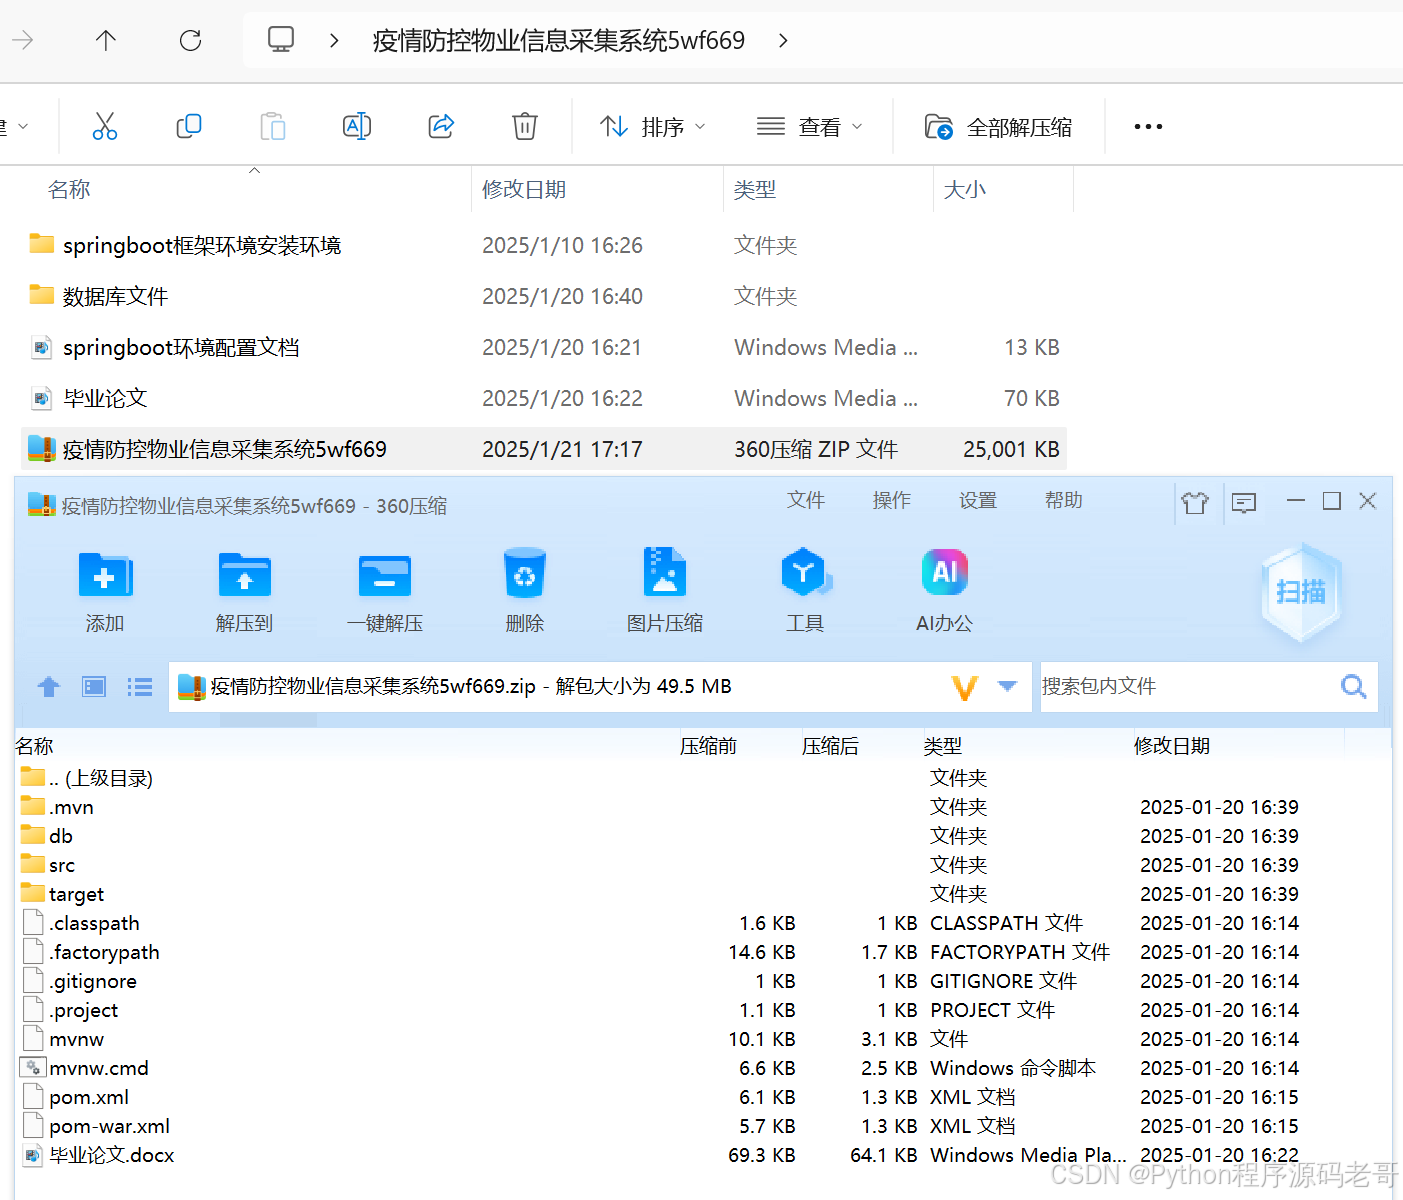Click the Paste clipboard icon in Explorer toolbar
The height and width of the screenshot is (1200, 1403).
273,126
